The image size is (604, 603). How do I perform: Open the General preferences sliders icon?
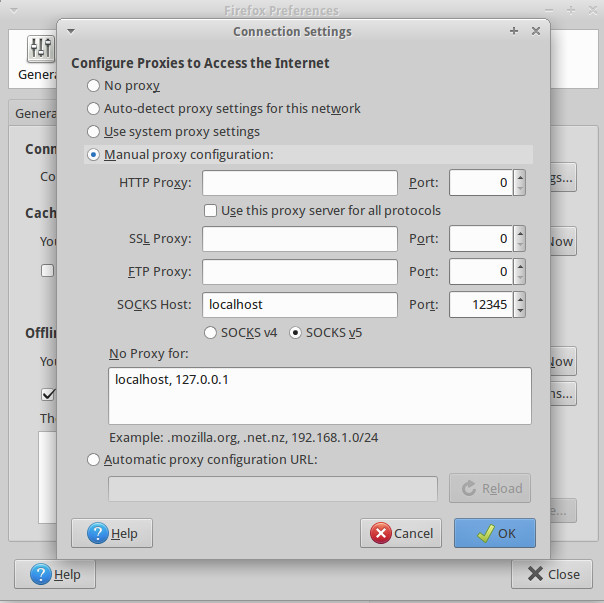(40, 49)
